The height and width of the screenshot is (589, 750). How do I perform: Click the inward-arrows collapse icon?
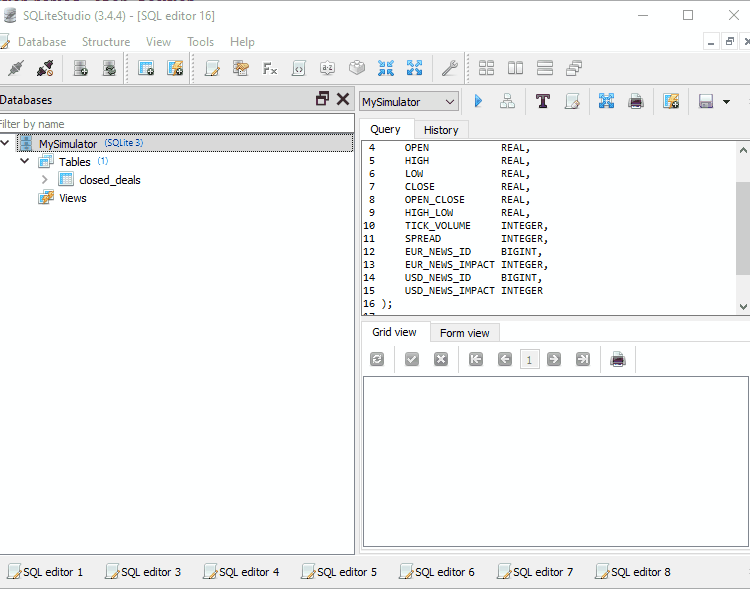click(x=386, y=68)
